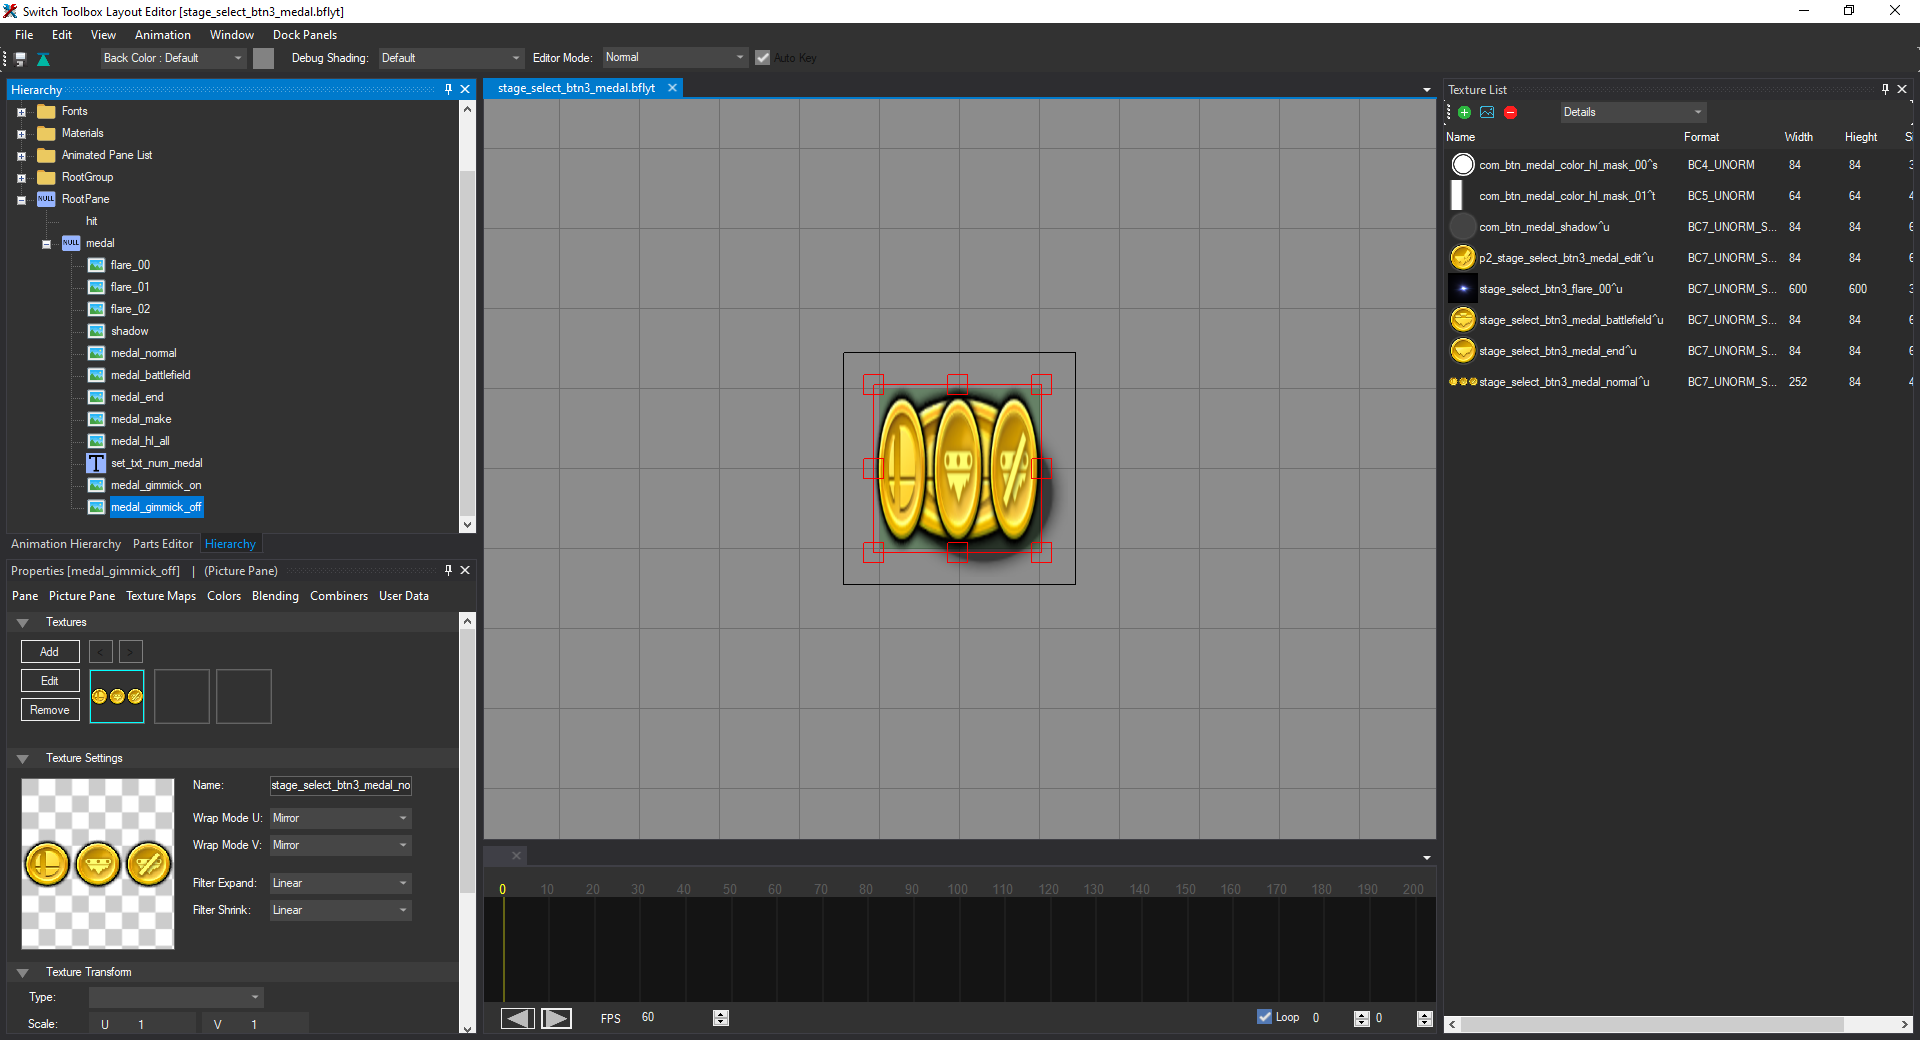Expand the RootGroup tree node

pyautogui.click(x=21, y=178)
